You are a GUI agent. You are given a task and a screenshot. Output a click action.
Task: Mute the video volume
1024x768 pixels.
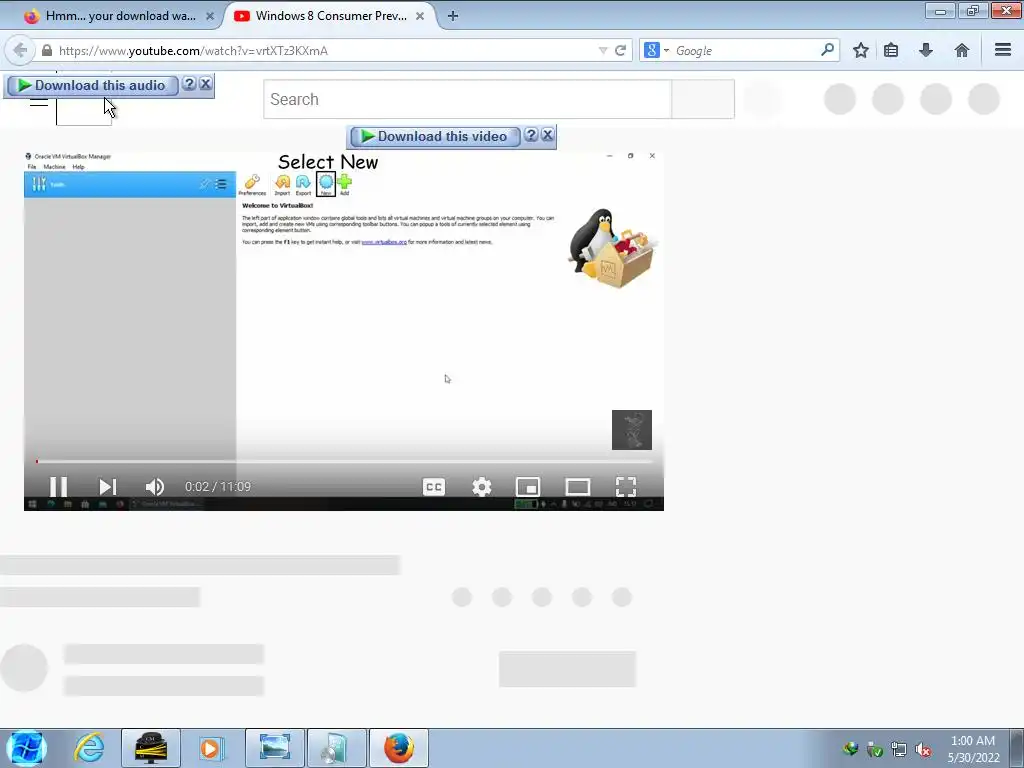[155, 487]
